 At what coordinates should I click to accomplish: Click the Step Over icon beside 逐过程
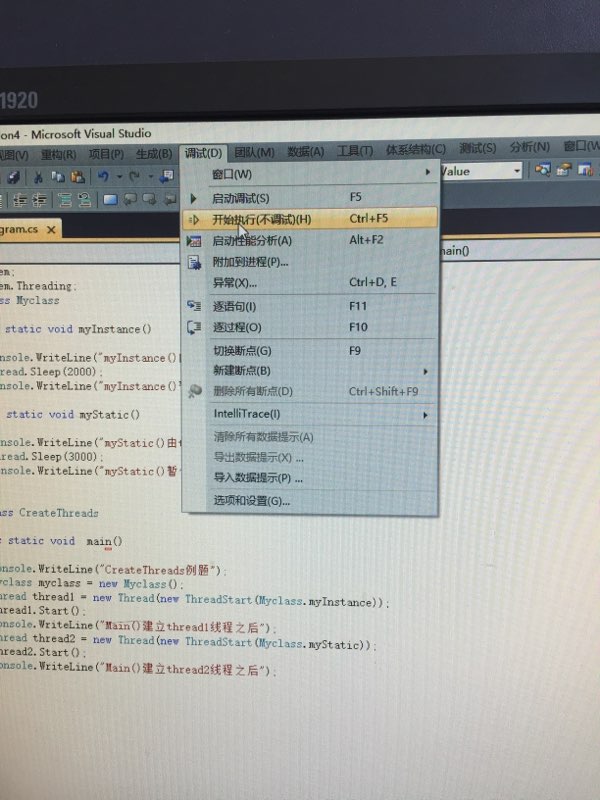coord(194,327)
